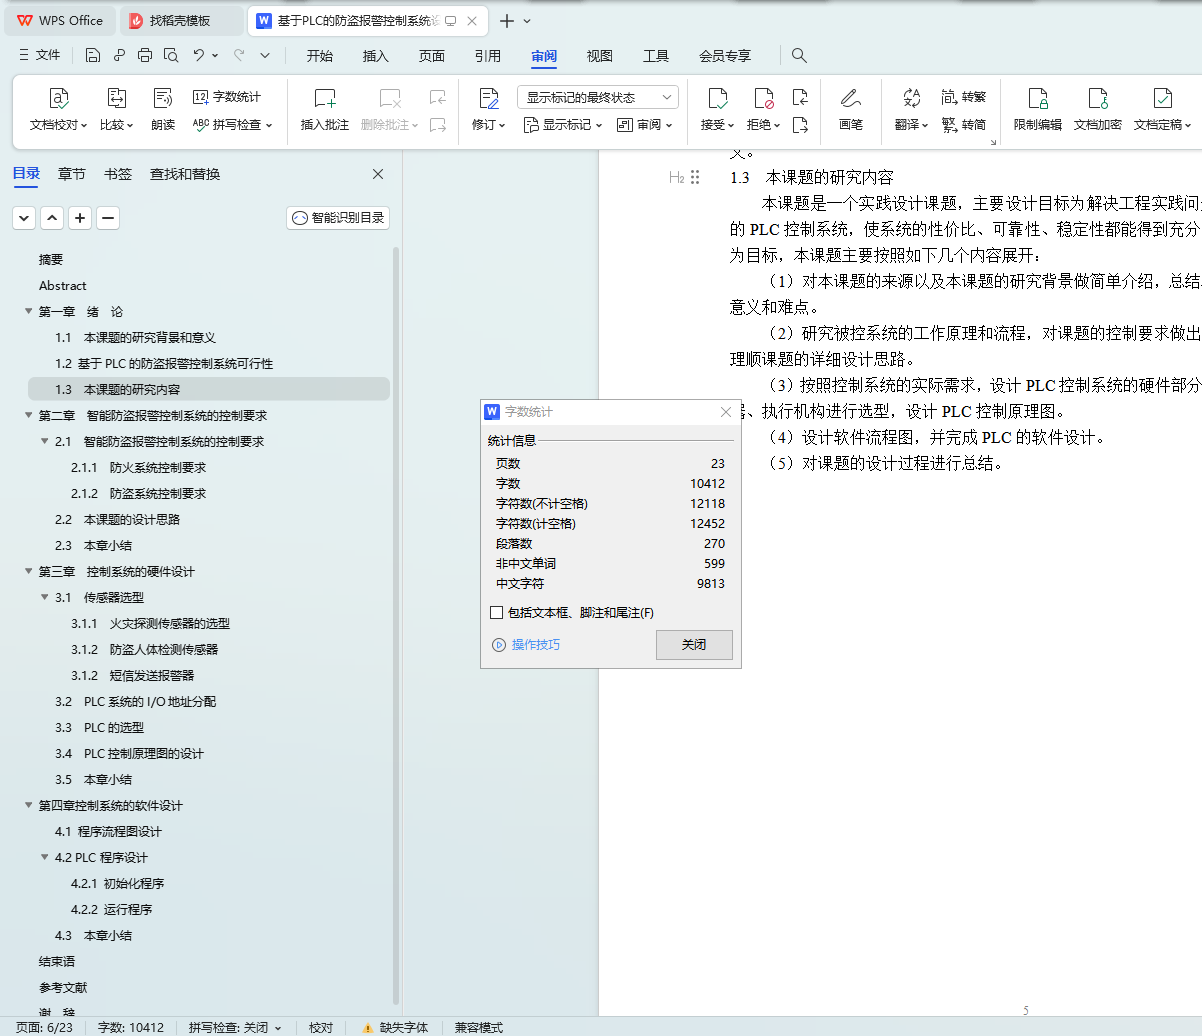
Task: Click 字数: 10412 in status bar
Action: coord(131,1027)
